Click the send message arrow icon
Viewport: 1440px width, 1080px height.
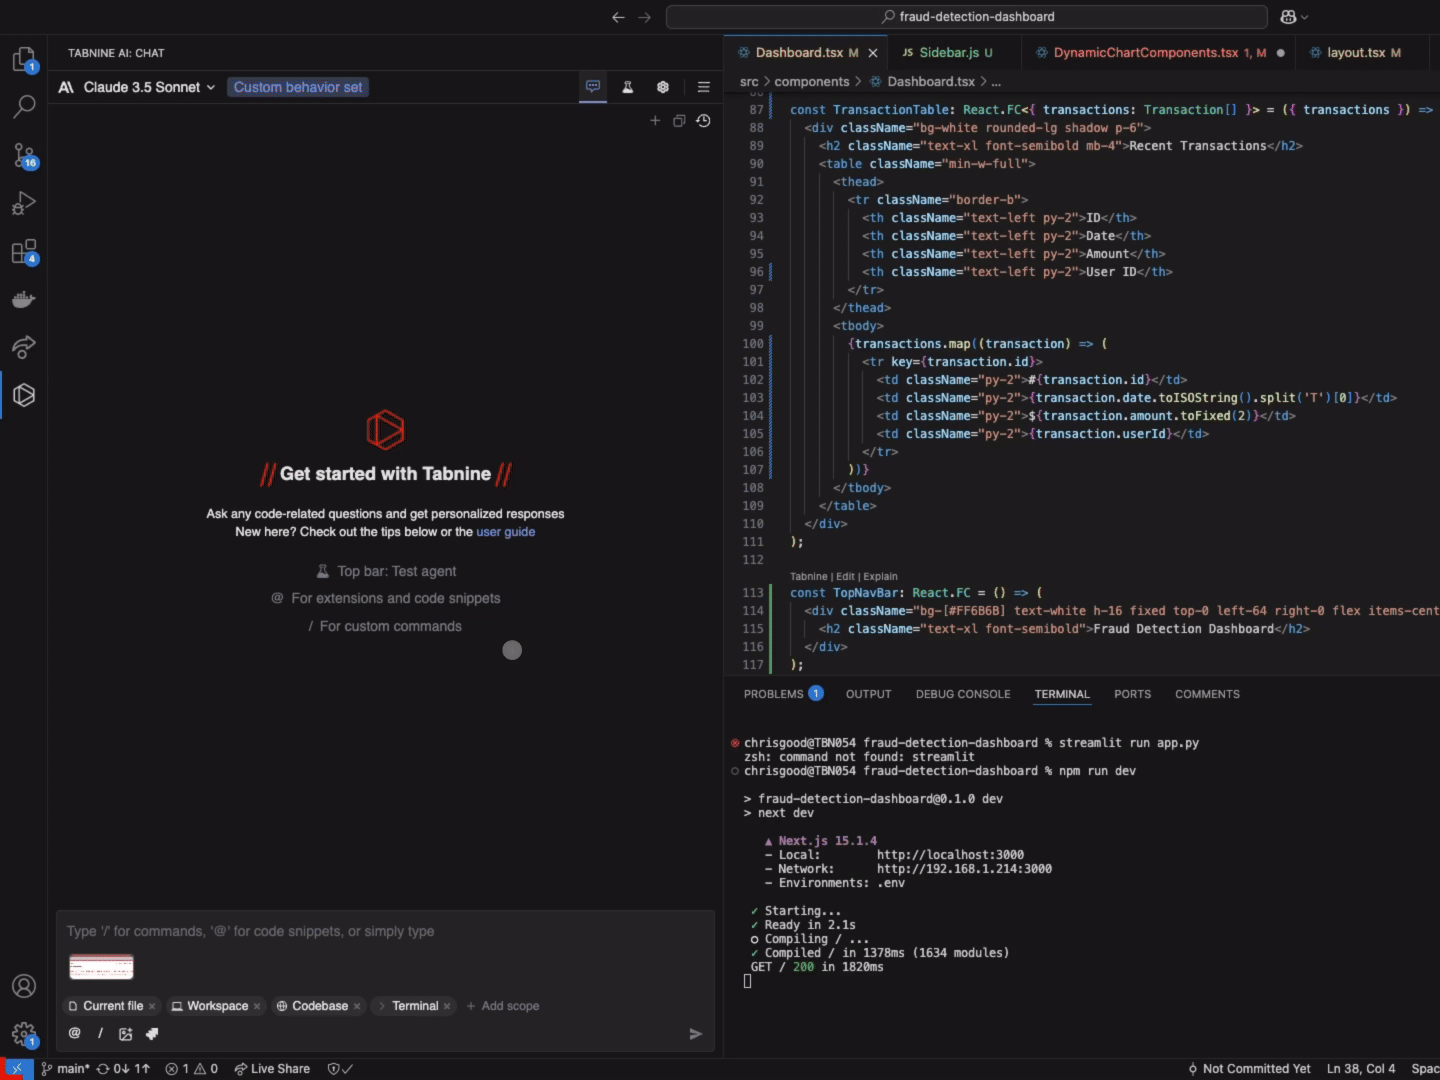tap(695, 1034)
